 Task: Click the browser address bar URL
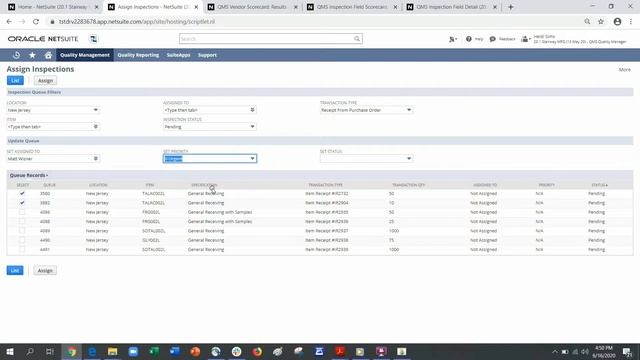pyautogui.click(x=137, y=22)
